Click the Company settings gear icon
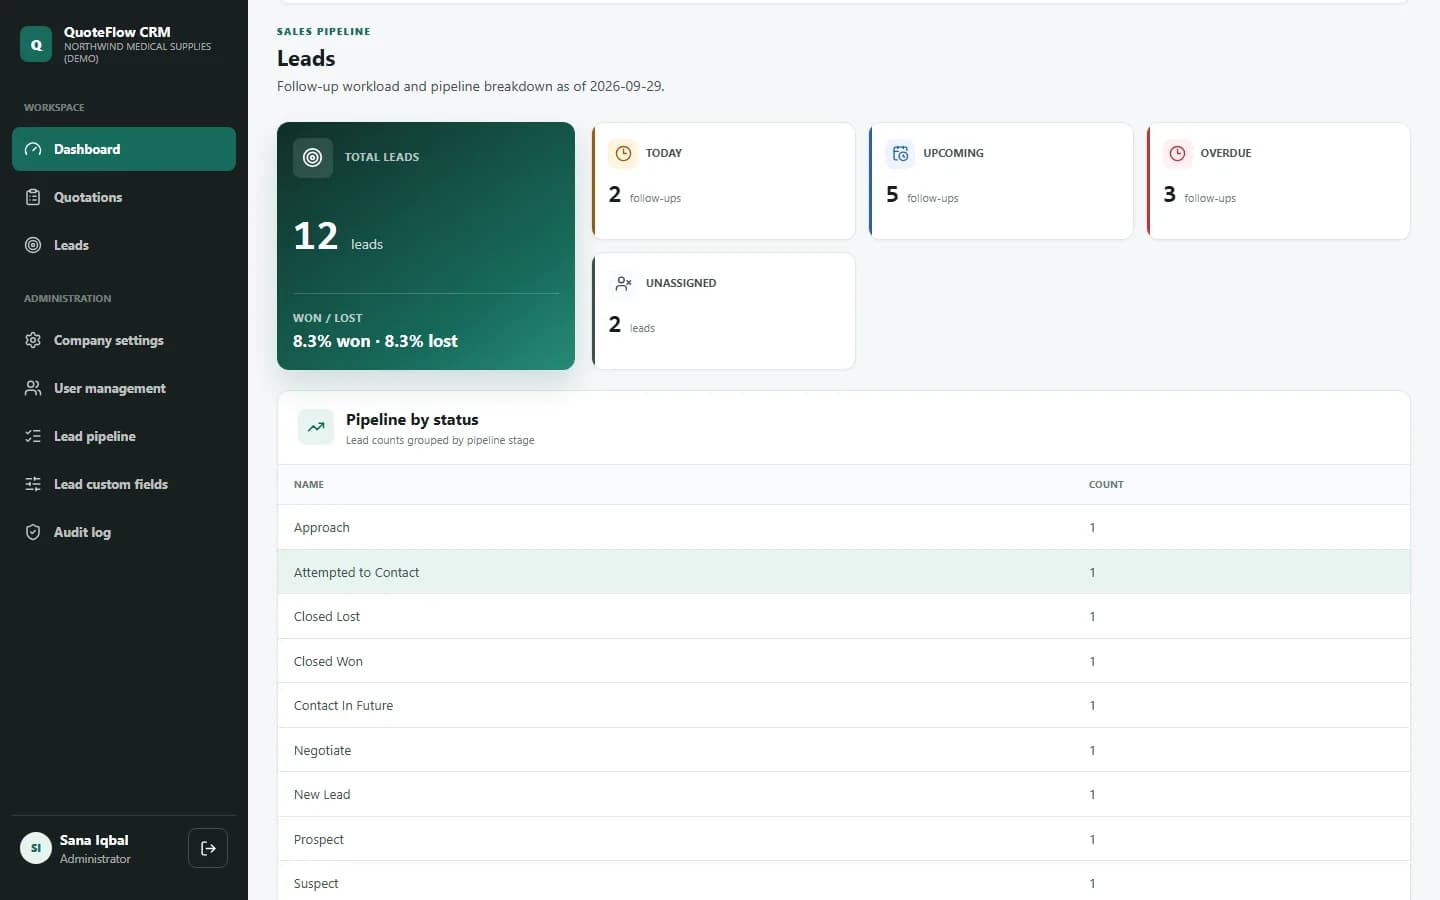 pos(33,340)
